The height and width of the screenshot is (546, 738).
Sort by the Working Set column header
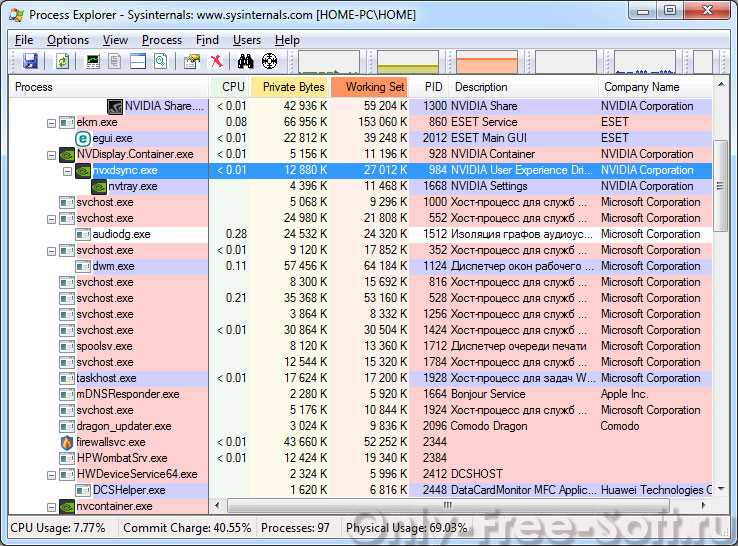pos(370,87)
